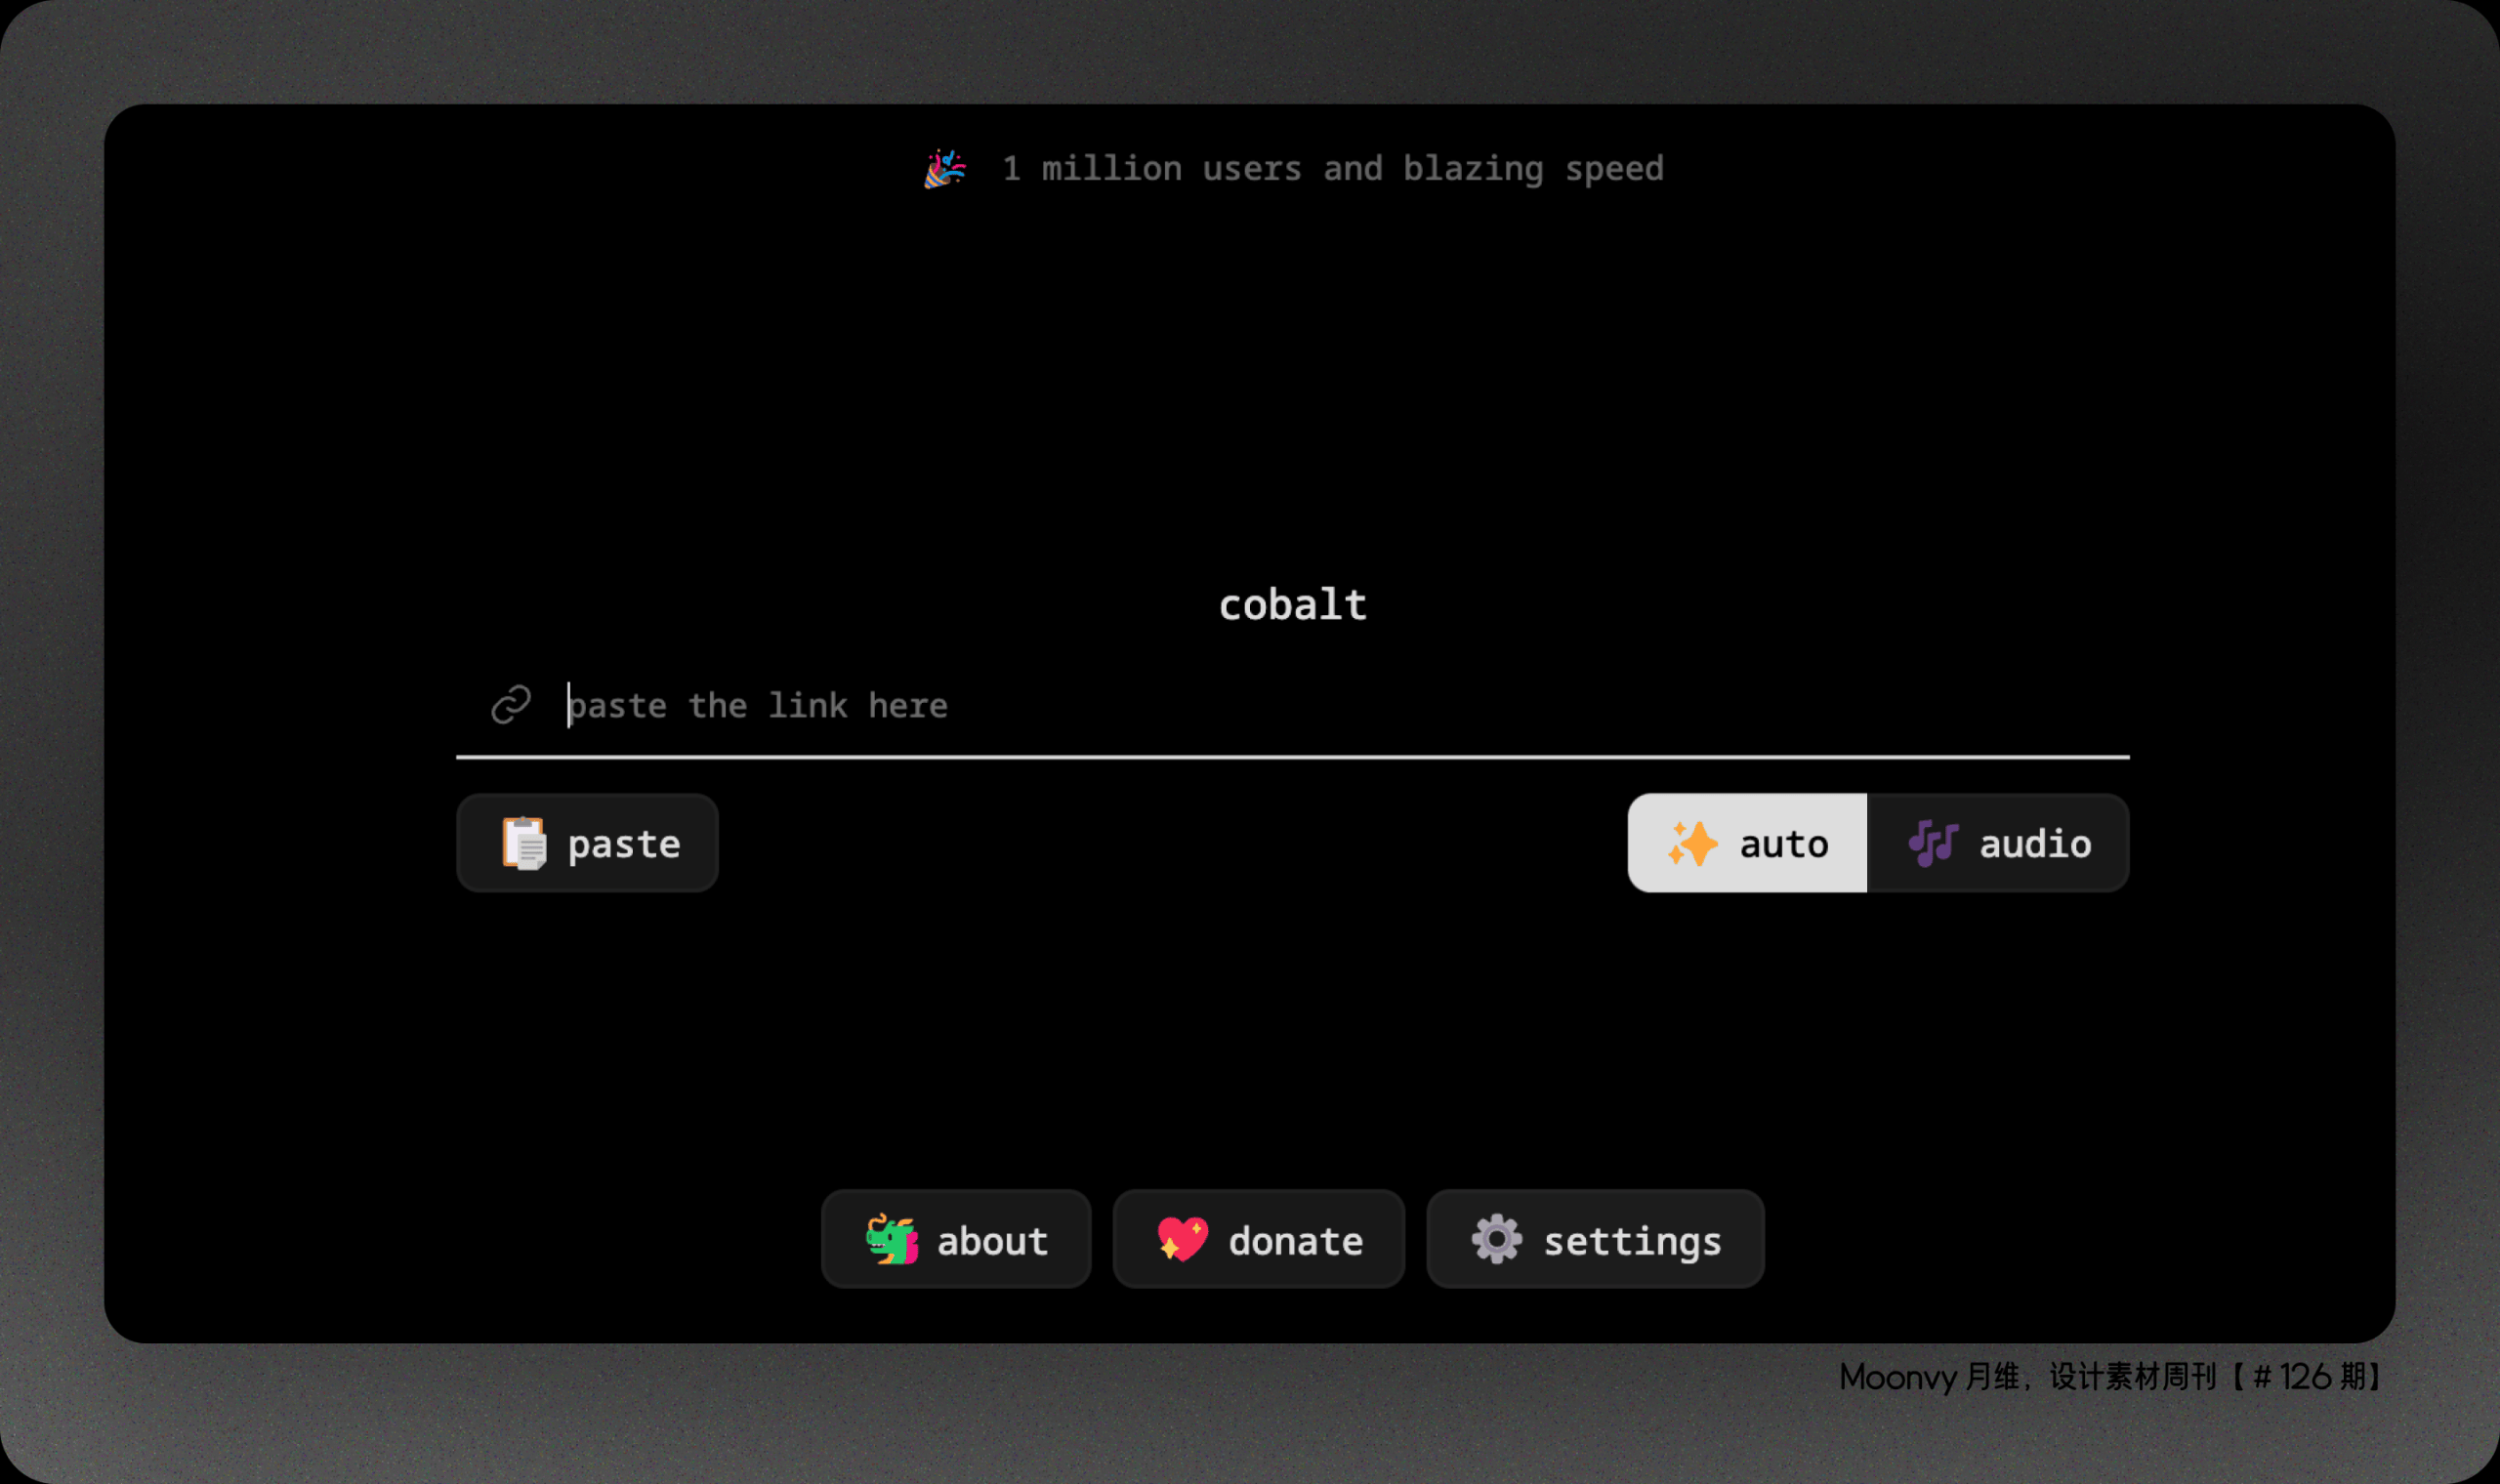This screenshot has width=2500, height=1484.
Task: Click the party popper icon
Action: tap(945, 169)
